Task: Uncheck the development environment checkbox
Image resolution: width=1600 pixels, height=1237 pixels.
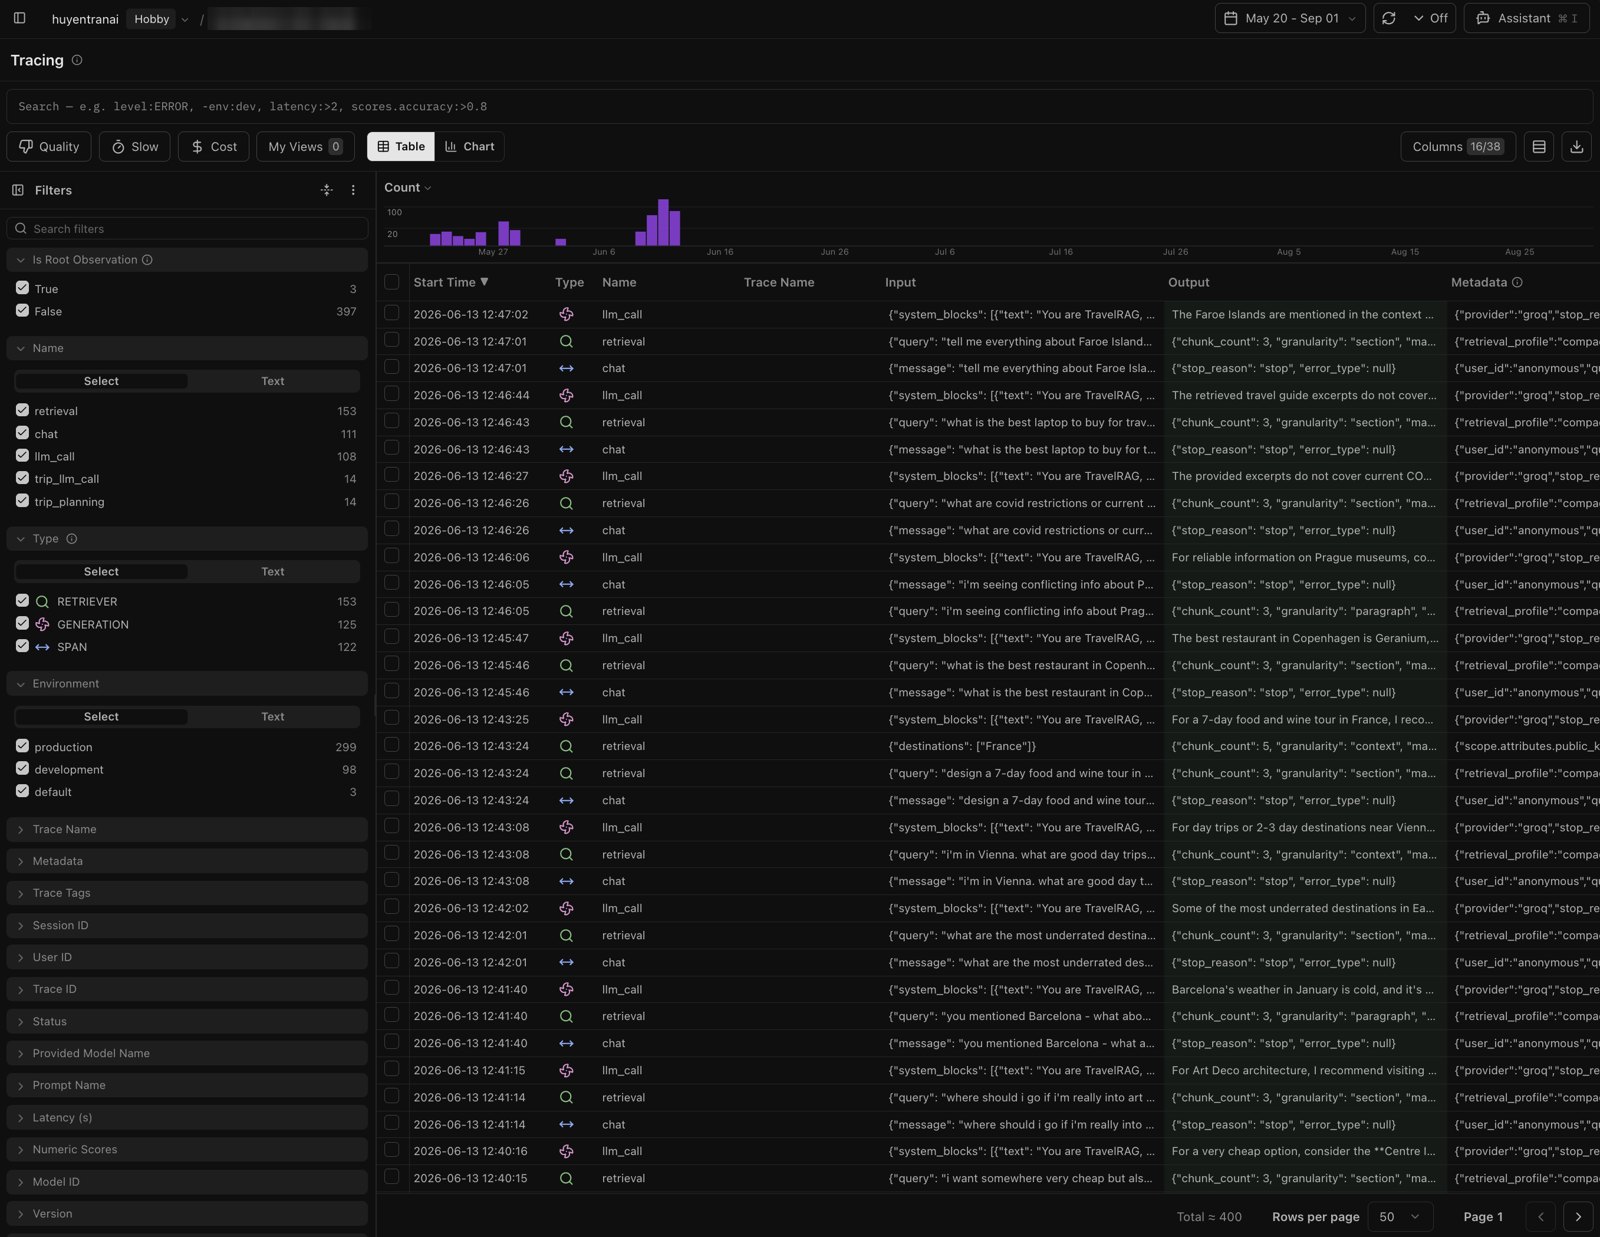Action: tap(22, 769)
